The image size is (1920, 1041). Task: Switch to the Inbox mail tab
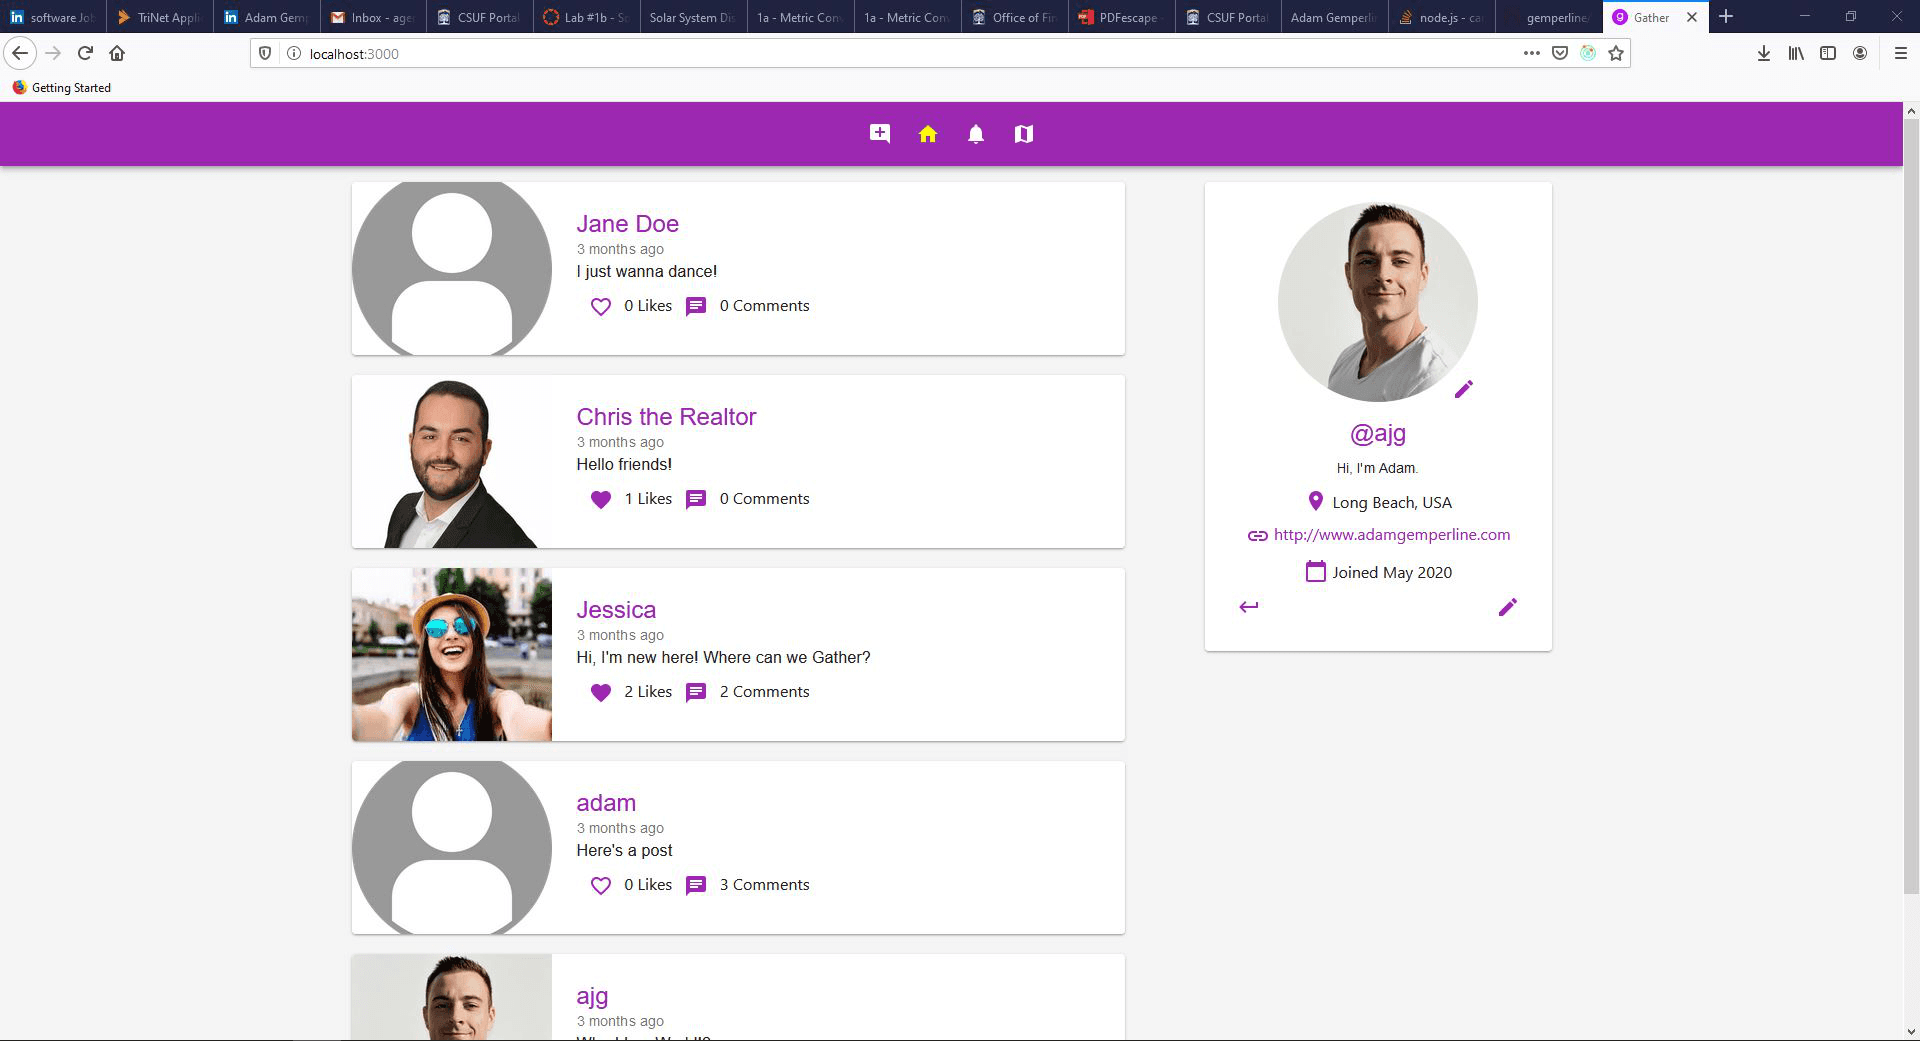373,17
